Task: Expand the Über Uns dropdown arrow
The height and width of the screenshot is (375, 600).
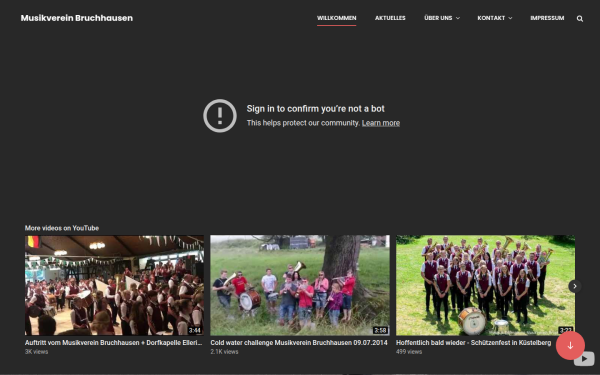Action: pyautogui.click(x=458, y=18)
